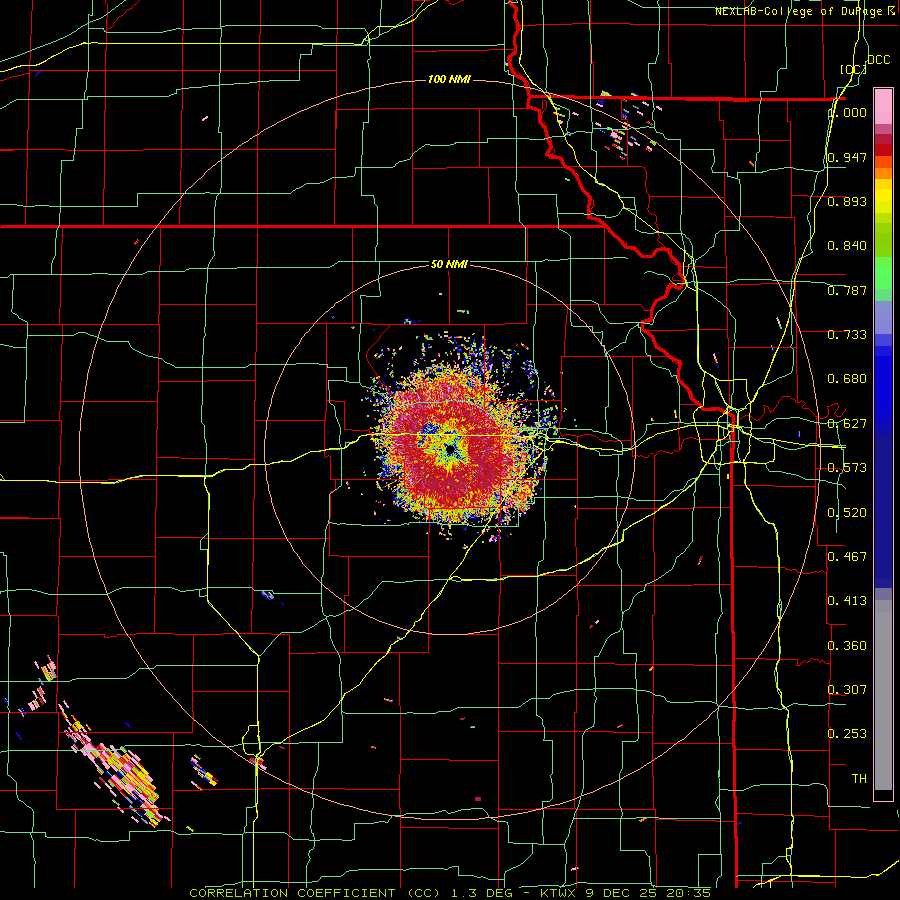Click the 0.787 scale value label

(847, 290)
